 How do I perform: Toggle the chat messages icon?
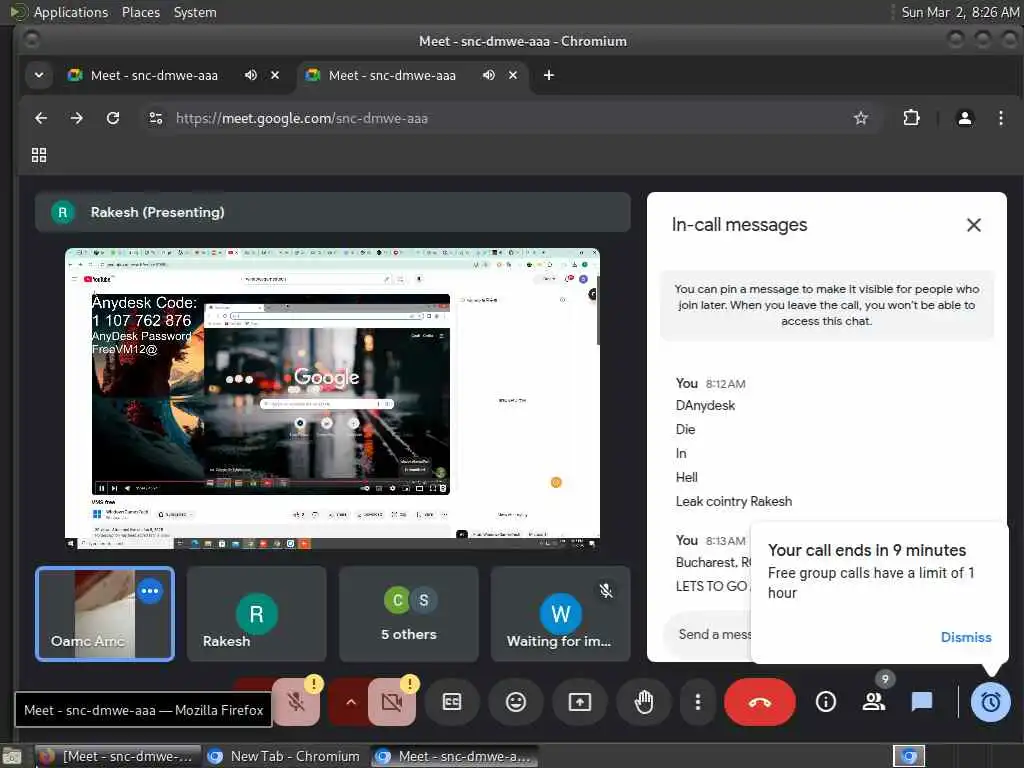[x=921, y=702]
